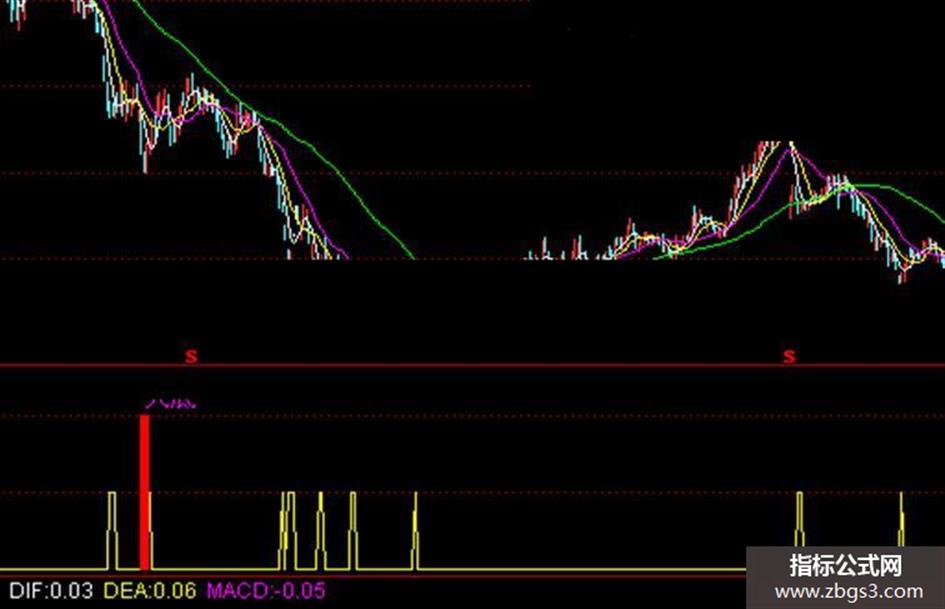
Task: Open the www.zbgs3.com watermark link
Action: pos(849,592)
